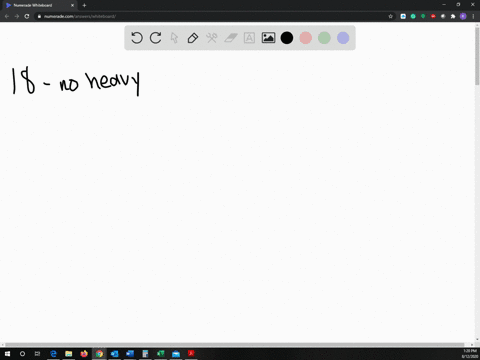Activate the text box tool

pyautogui.click(x=249, y=38)
